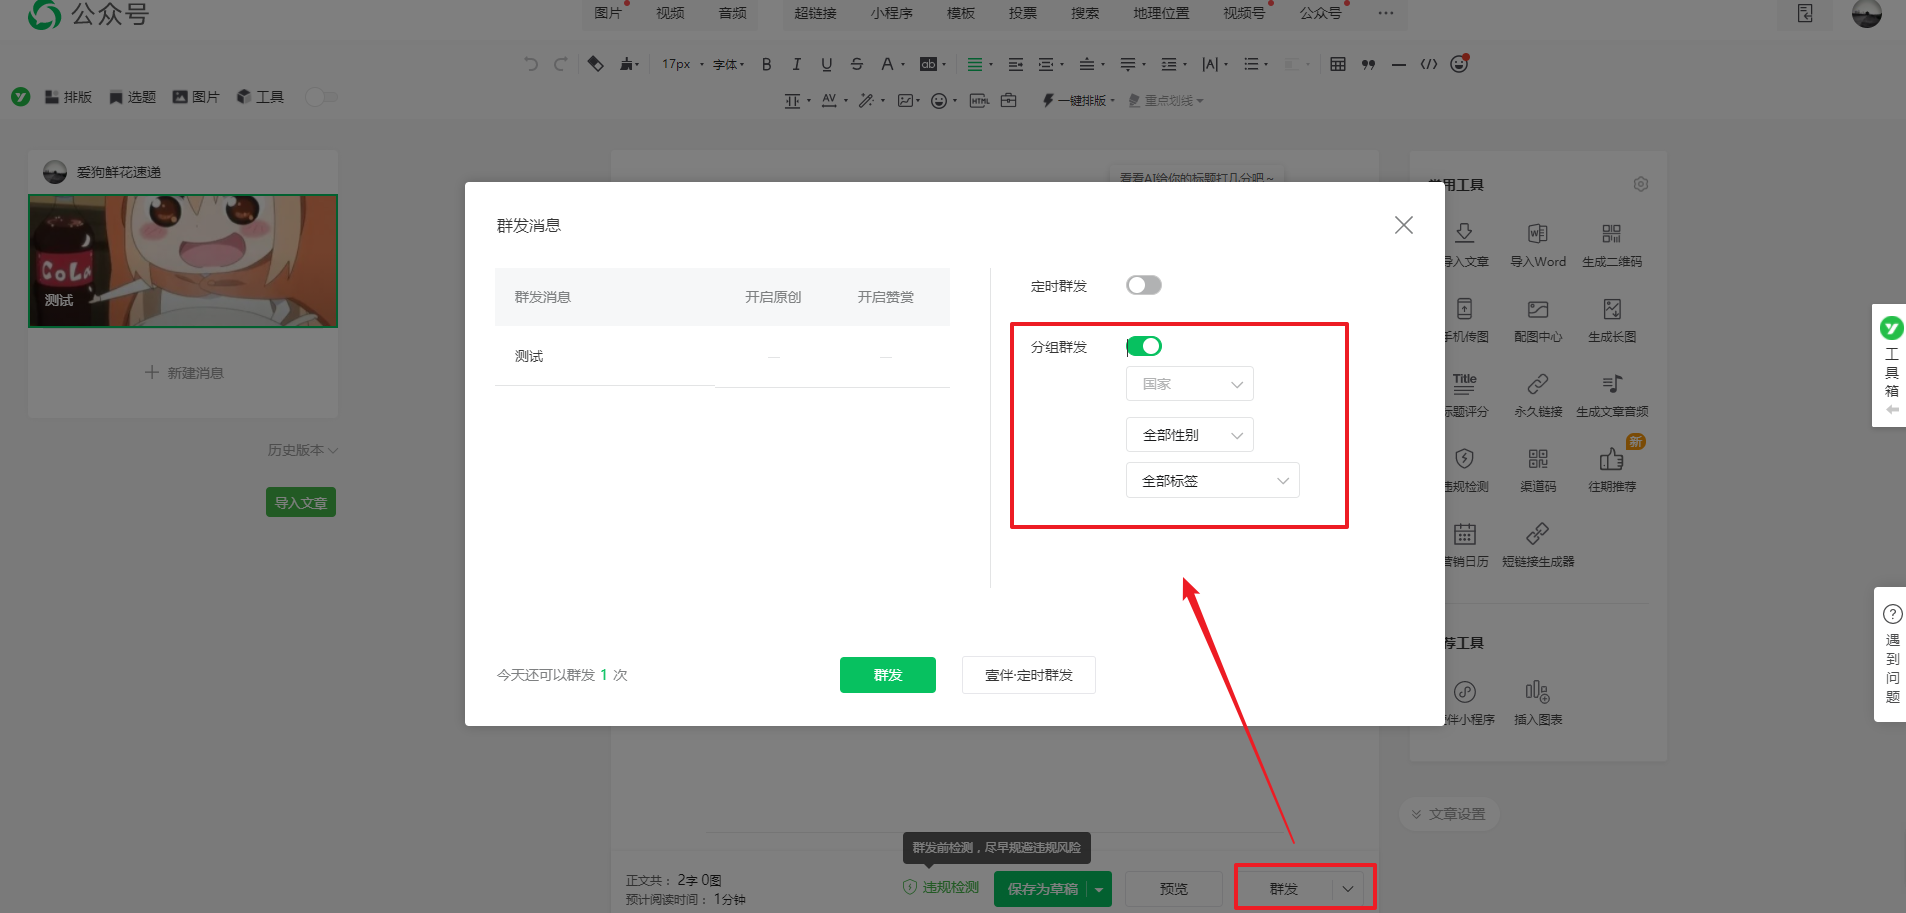The width and height of the screenshot is (1906, 913).
Task: Click the blockquote icon
Action: (x=1368, y=64)
